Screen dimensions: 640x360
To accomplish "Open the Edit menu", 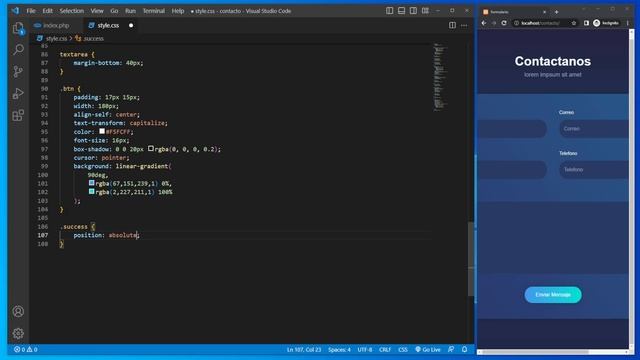I will [47, 11].
